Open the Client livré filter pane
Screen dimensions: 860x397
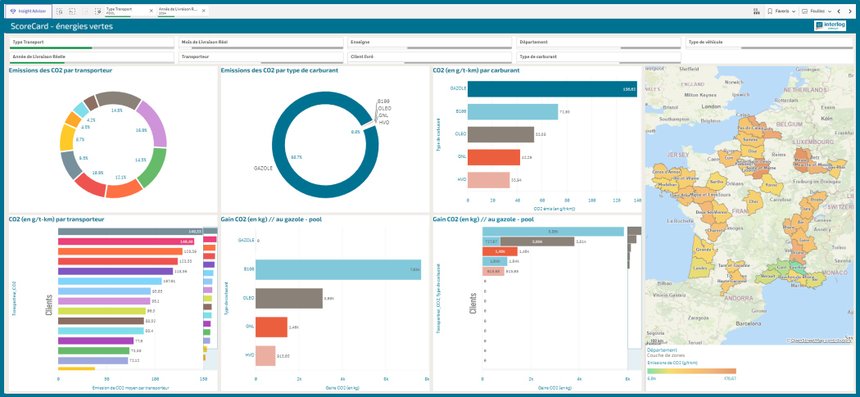point(429,57)
